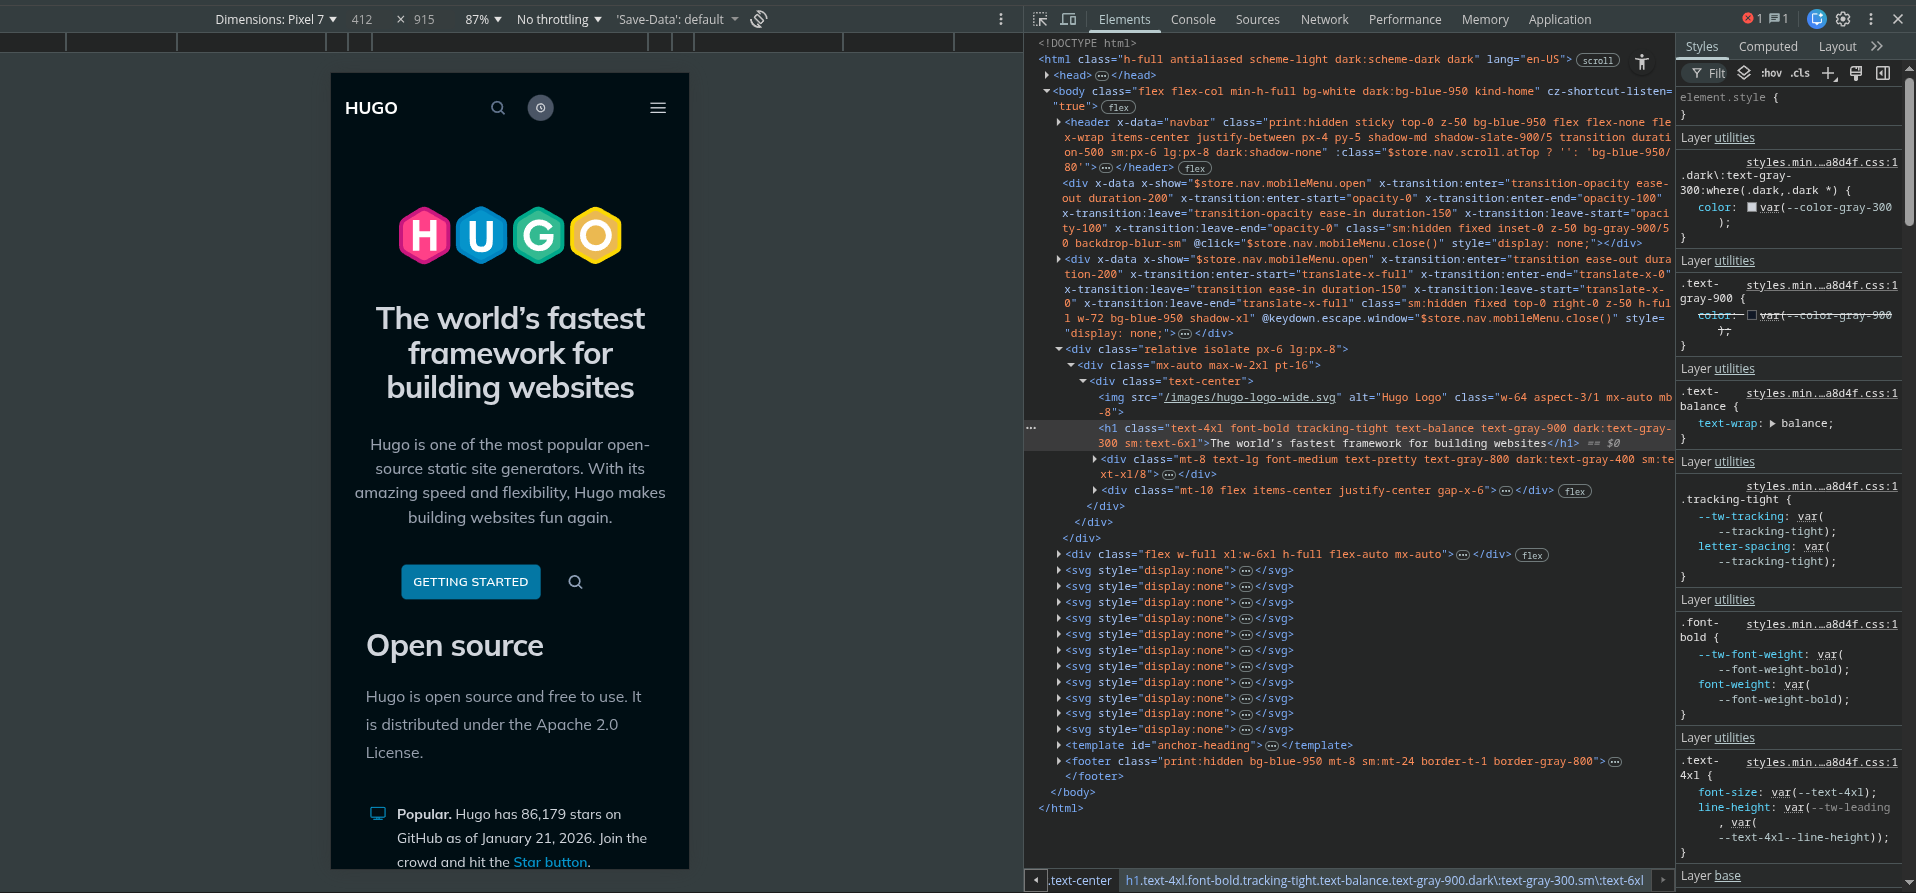The image size is (1916, 893).
Task: Open the No throttling dropdown
Action: (x=559, y=19)
